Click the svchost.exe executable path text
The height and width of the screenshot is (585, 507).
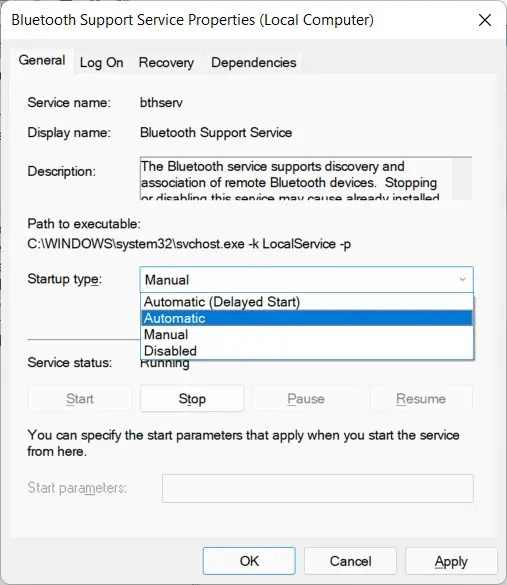coord(189,244)
